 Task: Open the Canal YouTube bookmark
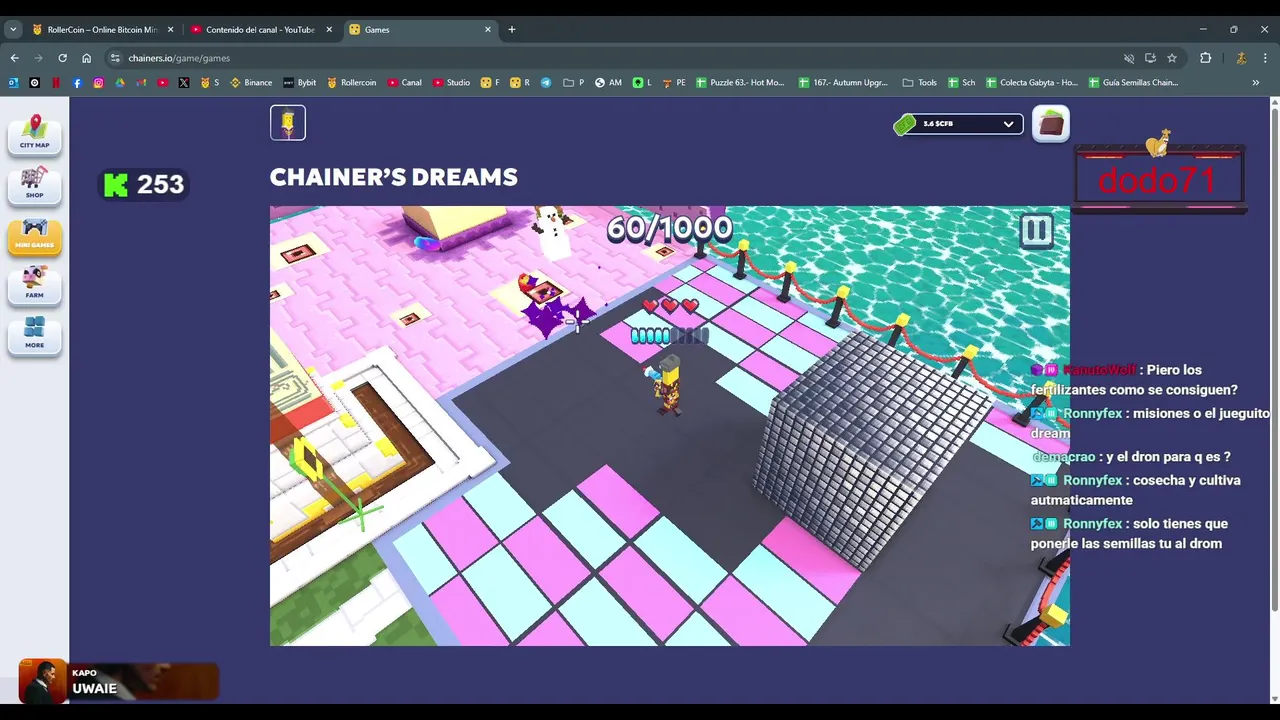405,83
